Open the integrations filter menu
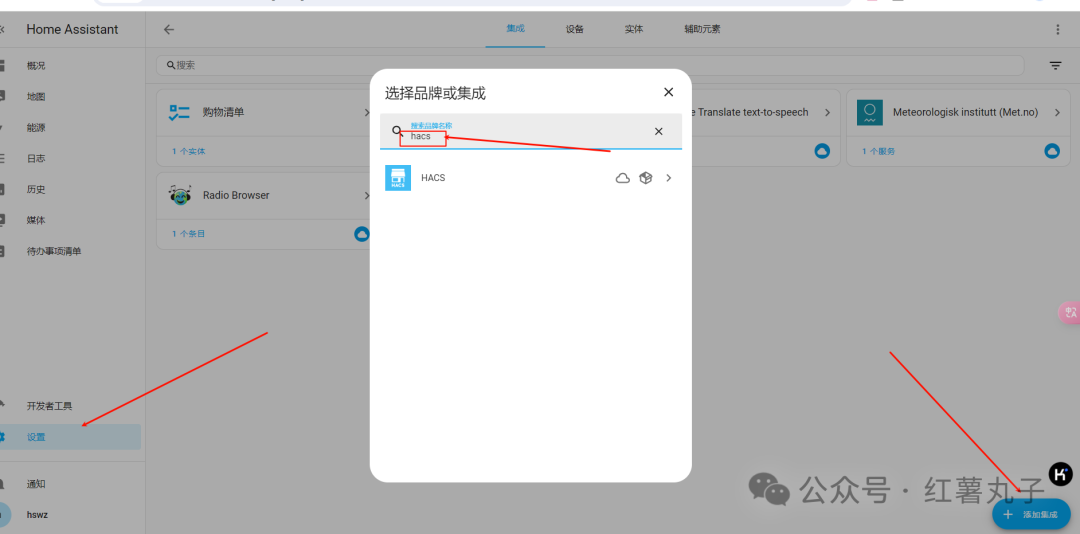Viewport: 1080px width, 534px height. point(1055,65)
